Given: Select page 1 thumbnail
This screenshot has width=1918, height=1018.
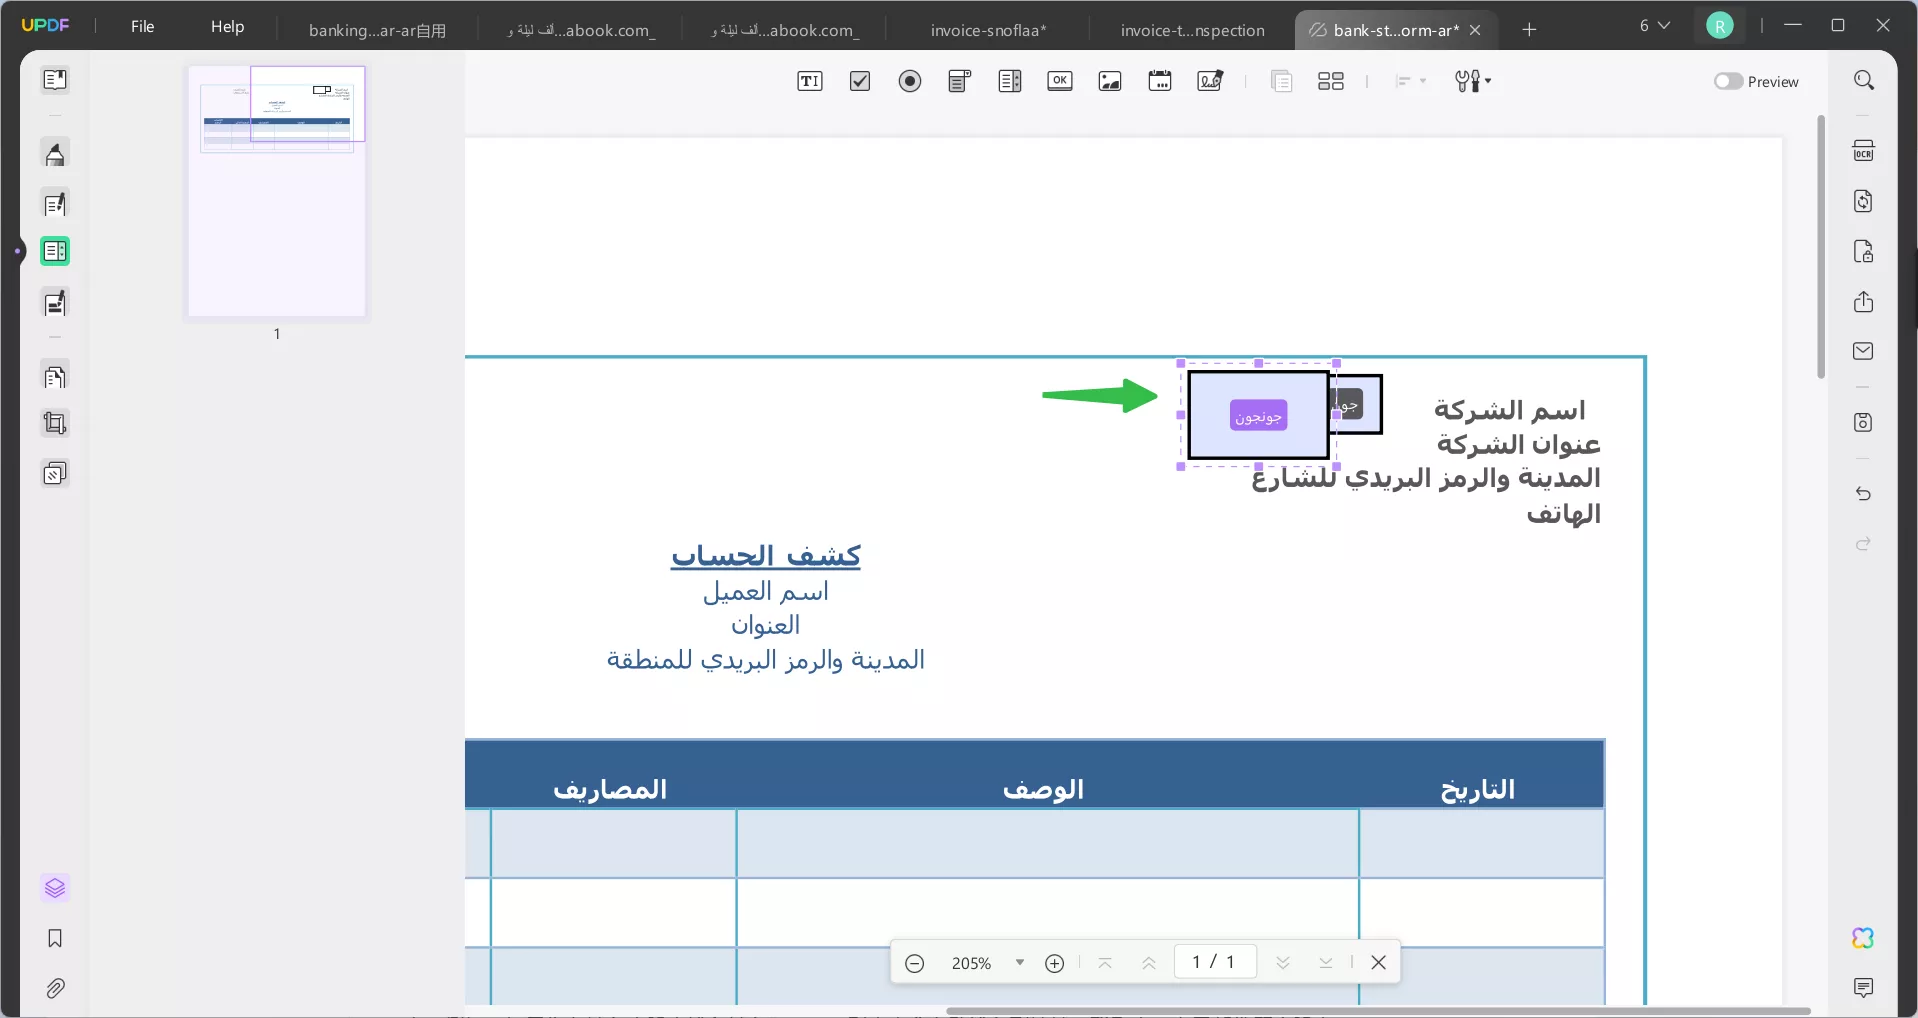Looking at the screenshot, I should pyautogui.click(x=277, y=192).
